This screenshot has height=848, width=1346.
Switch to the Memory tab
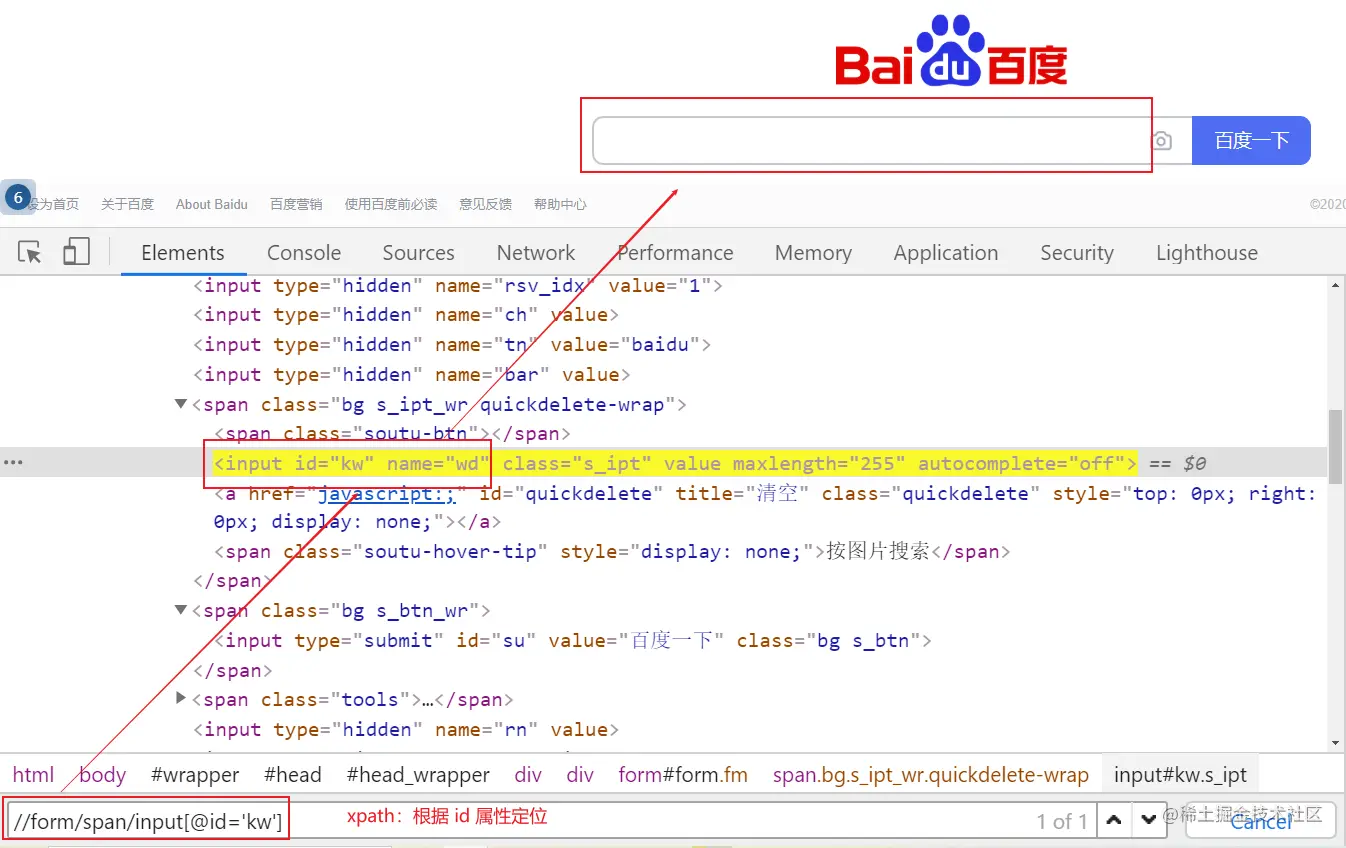click(813, 253)
